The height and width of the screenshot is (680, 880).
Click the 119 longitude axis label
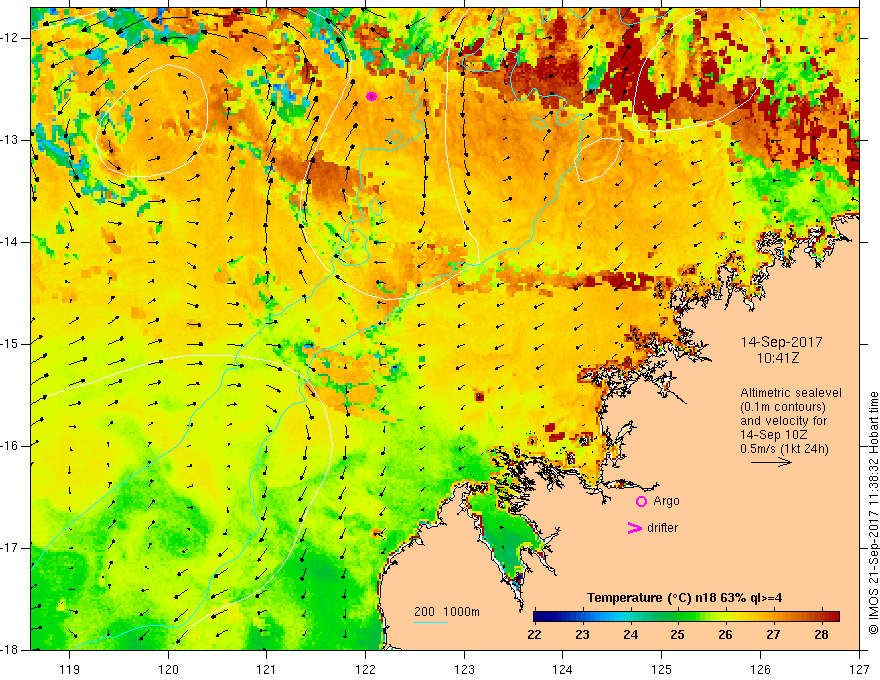pos(70,669)
